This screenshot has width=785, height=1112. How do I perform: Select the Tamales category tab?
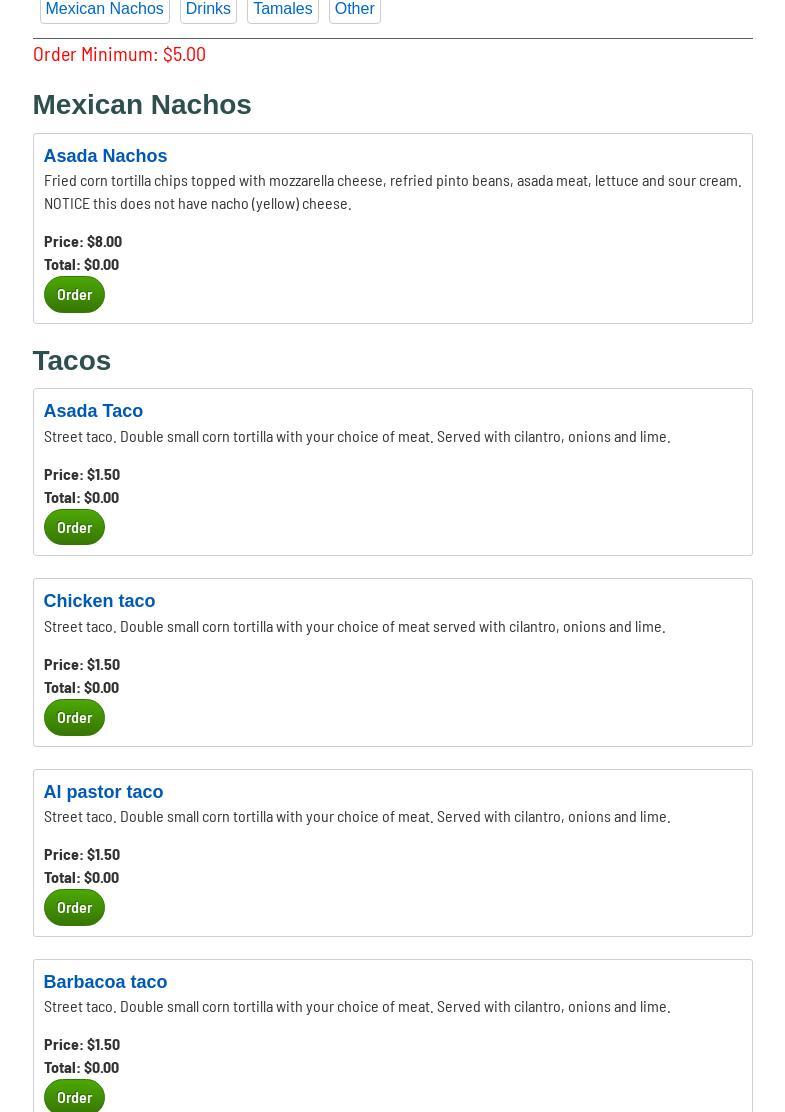pyautogui.click(x=282, y=9)
